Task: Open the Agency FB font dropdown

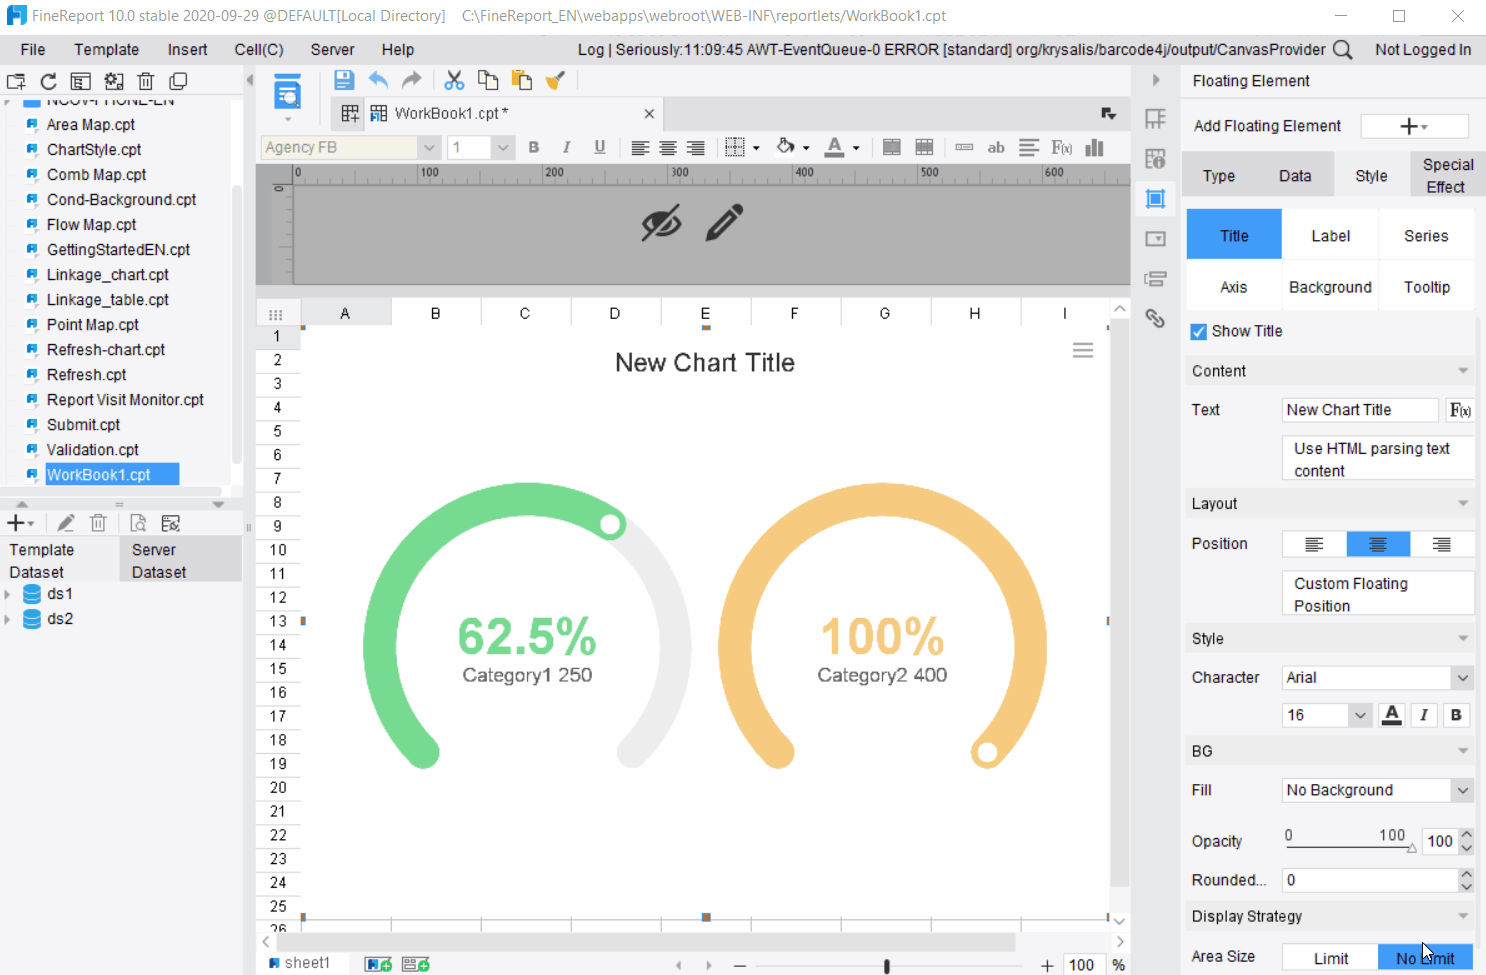Action: [x=429, y=147]
